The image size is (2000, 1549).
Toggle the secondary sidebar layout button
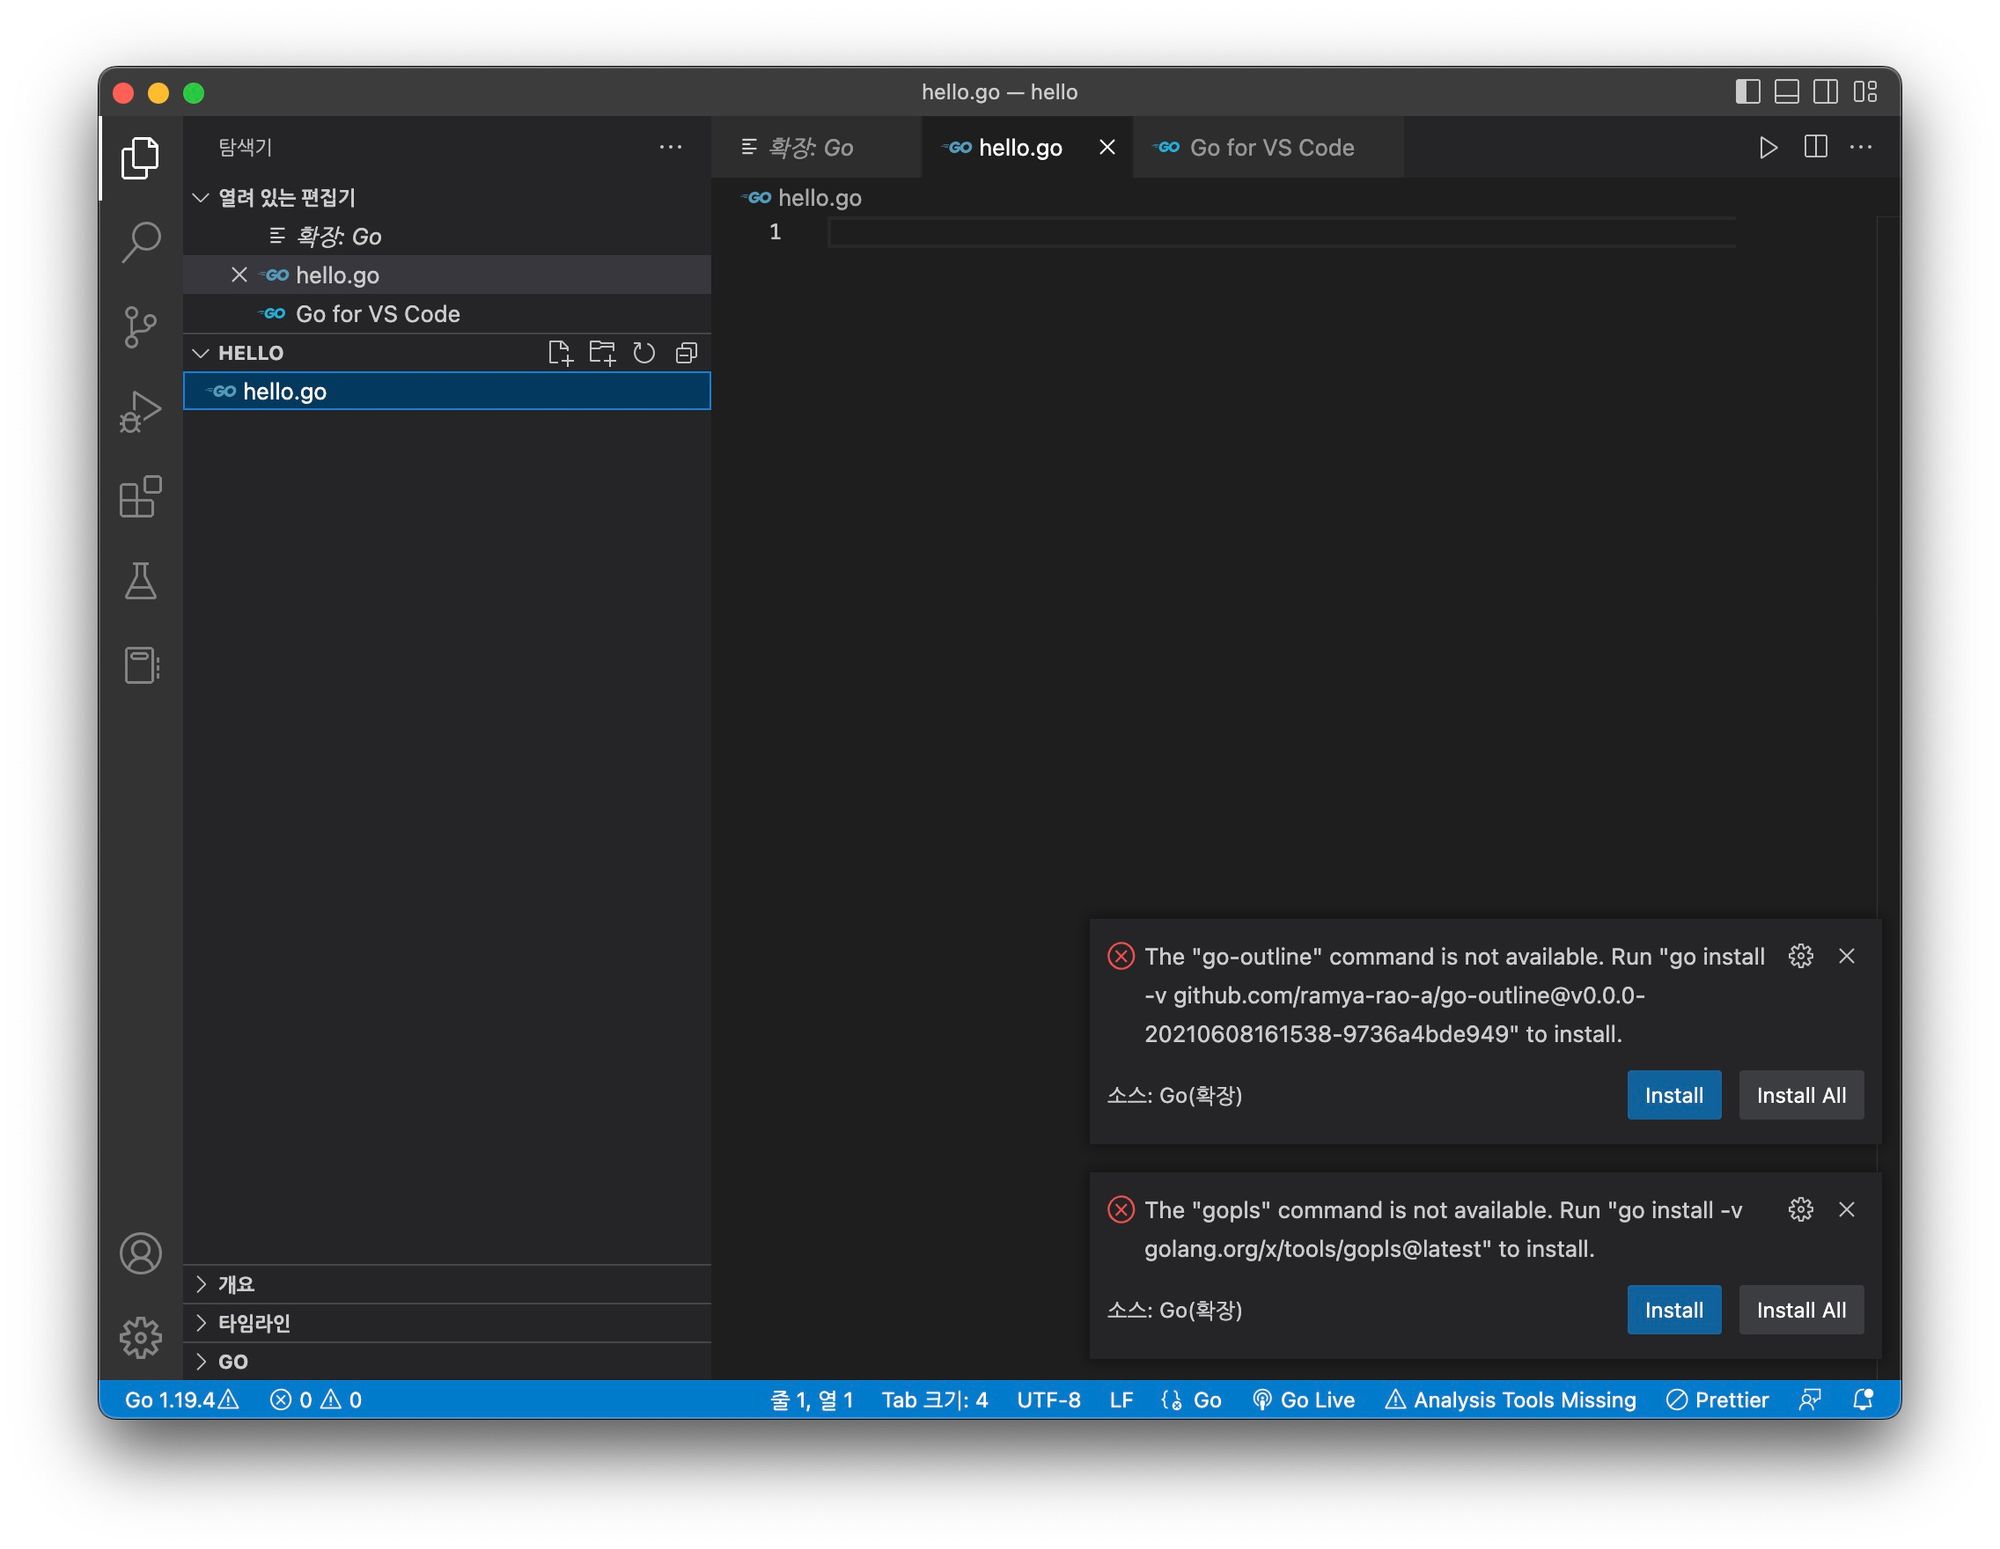click(x=1825, y=92)
